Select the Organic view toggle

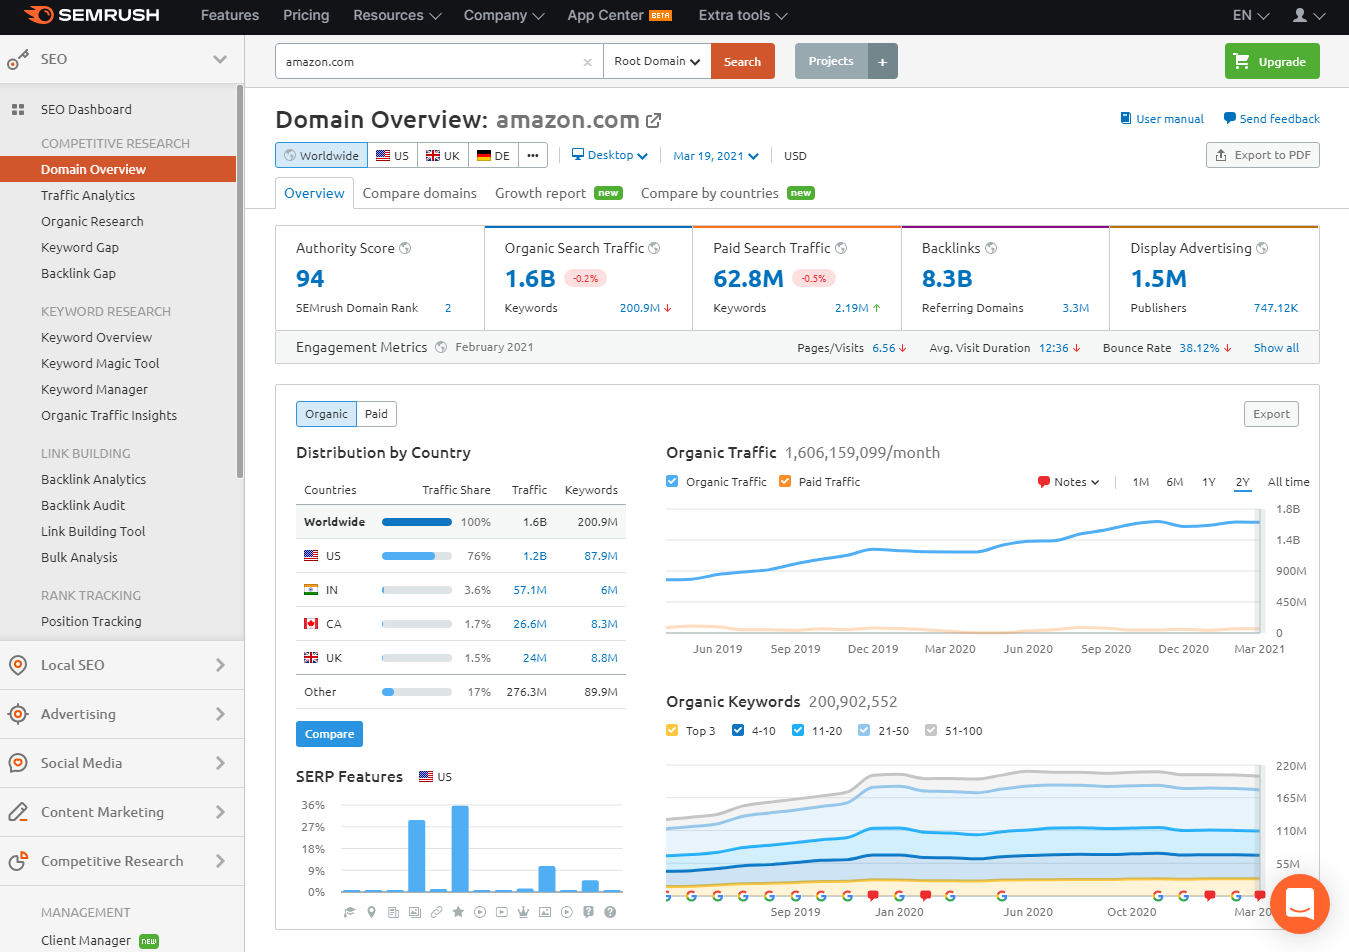tap(326, 414)
